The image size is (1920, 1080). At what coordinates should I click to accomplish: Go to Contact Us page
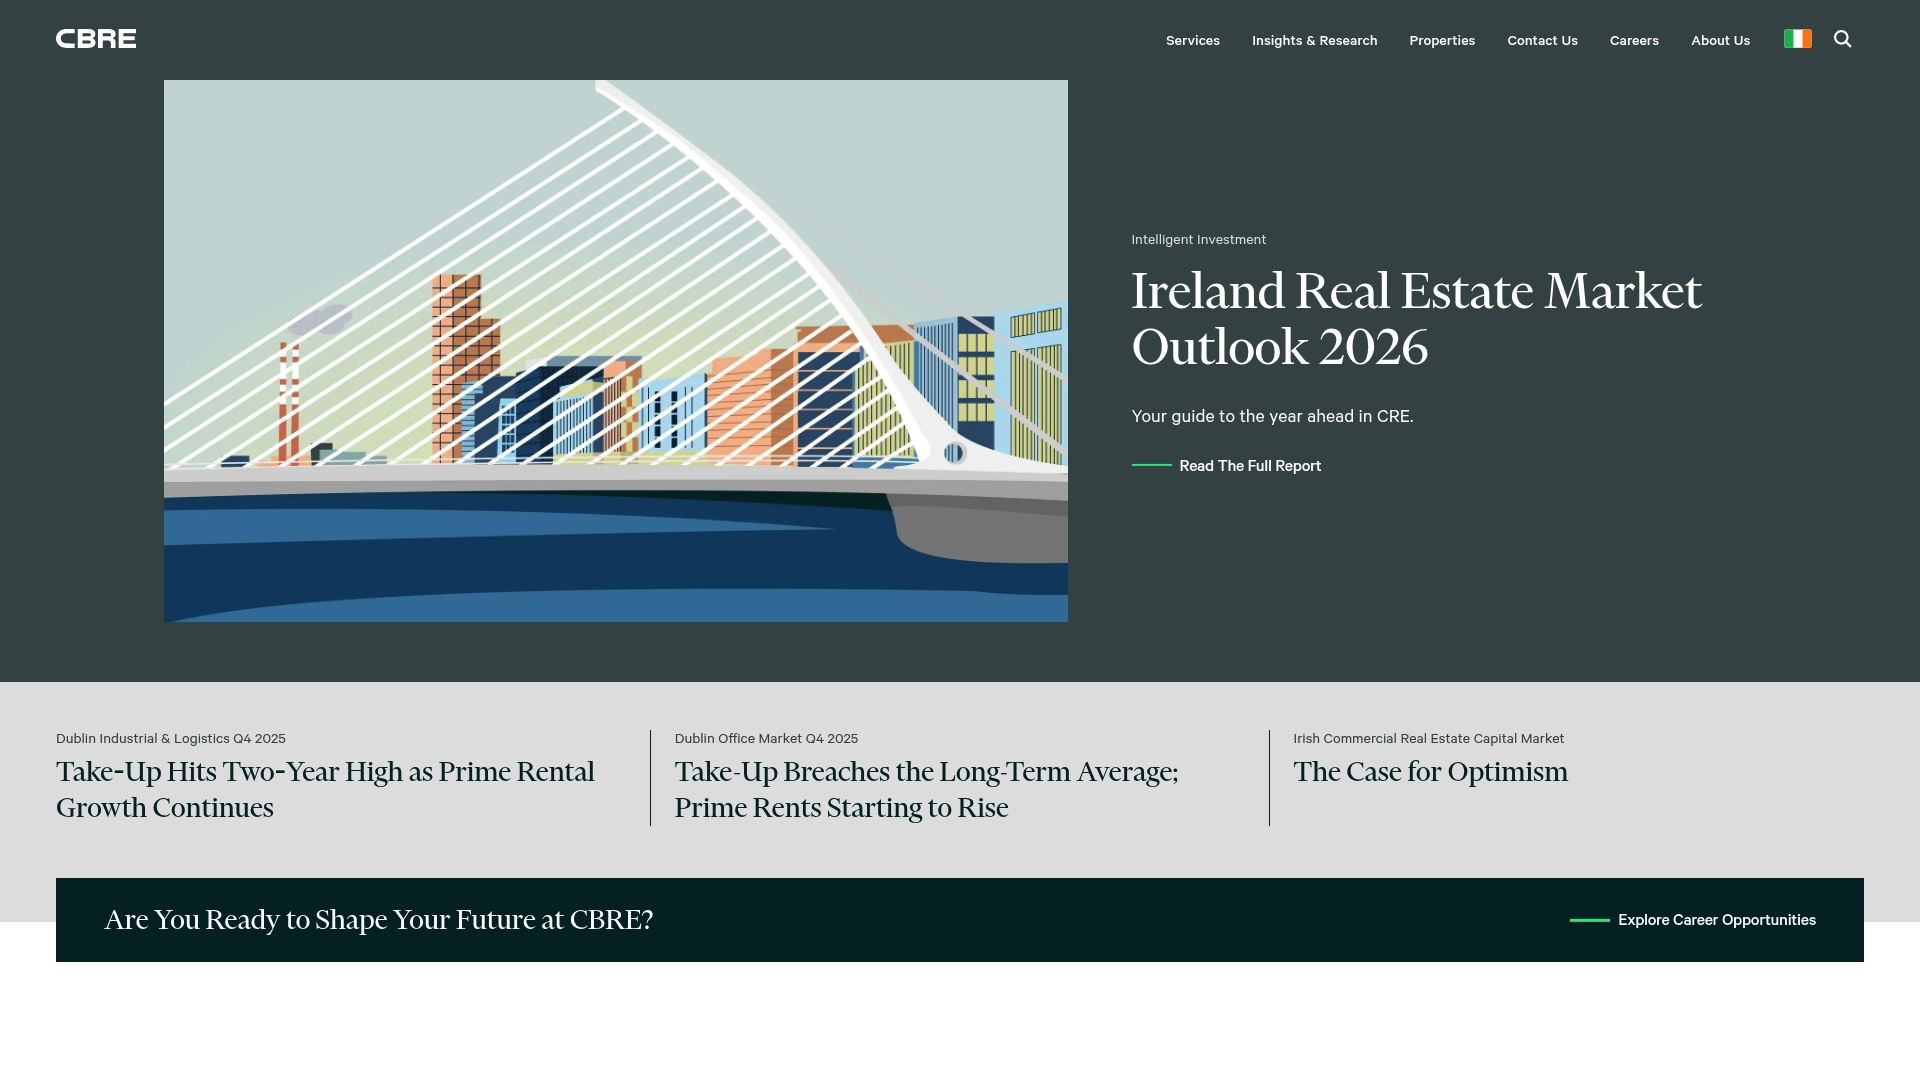[x=1542, y=41]
